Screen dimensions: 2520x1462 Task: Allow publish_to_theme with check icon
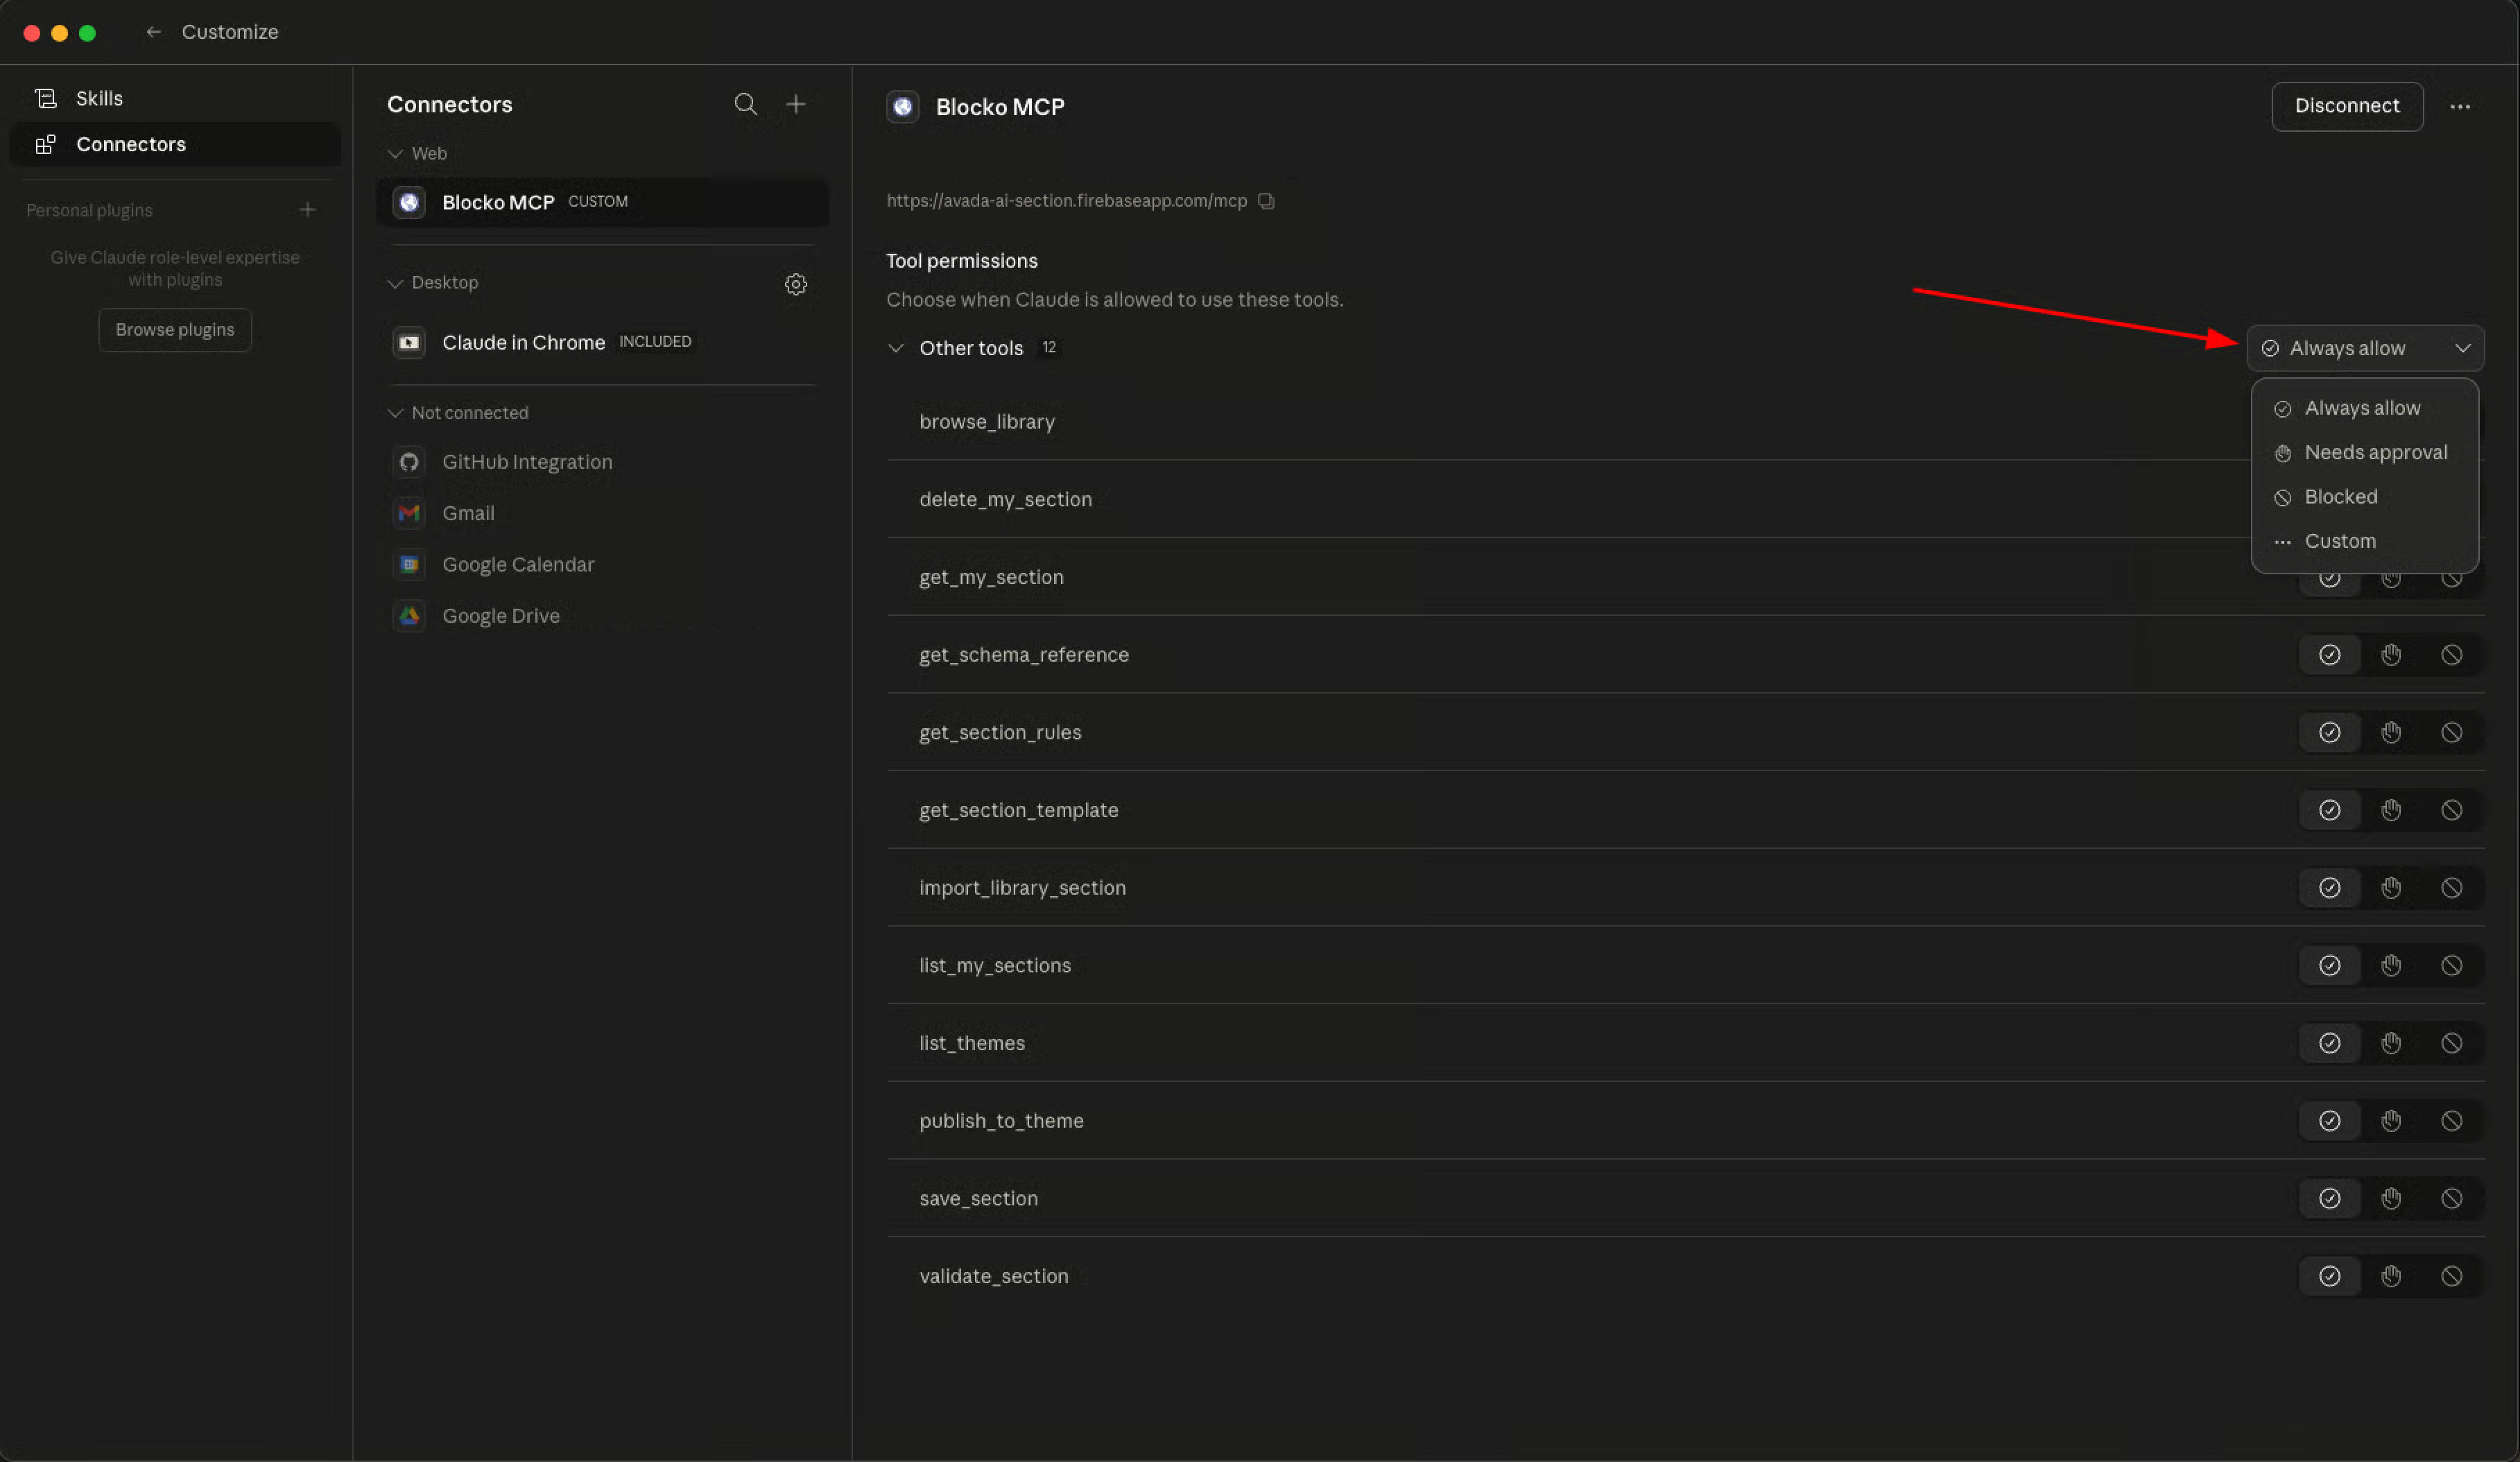tap(2329, 1121)
